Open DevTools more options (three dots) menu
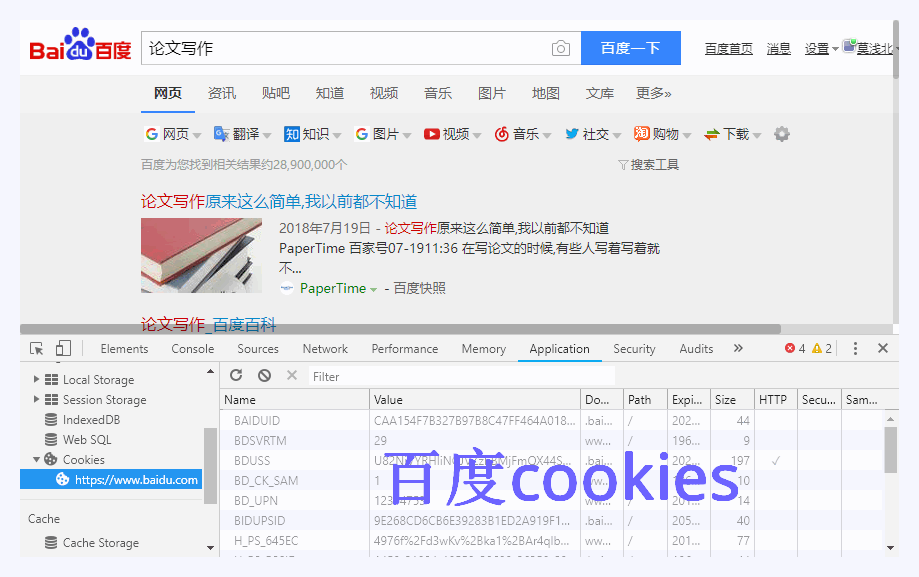The image size is (919, 577). (x=855, y=348)
